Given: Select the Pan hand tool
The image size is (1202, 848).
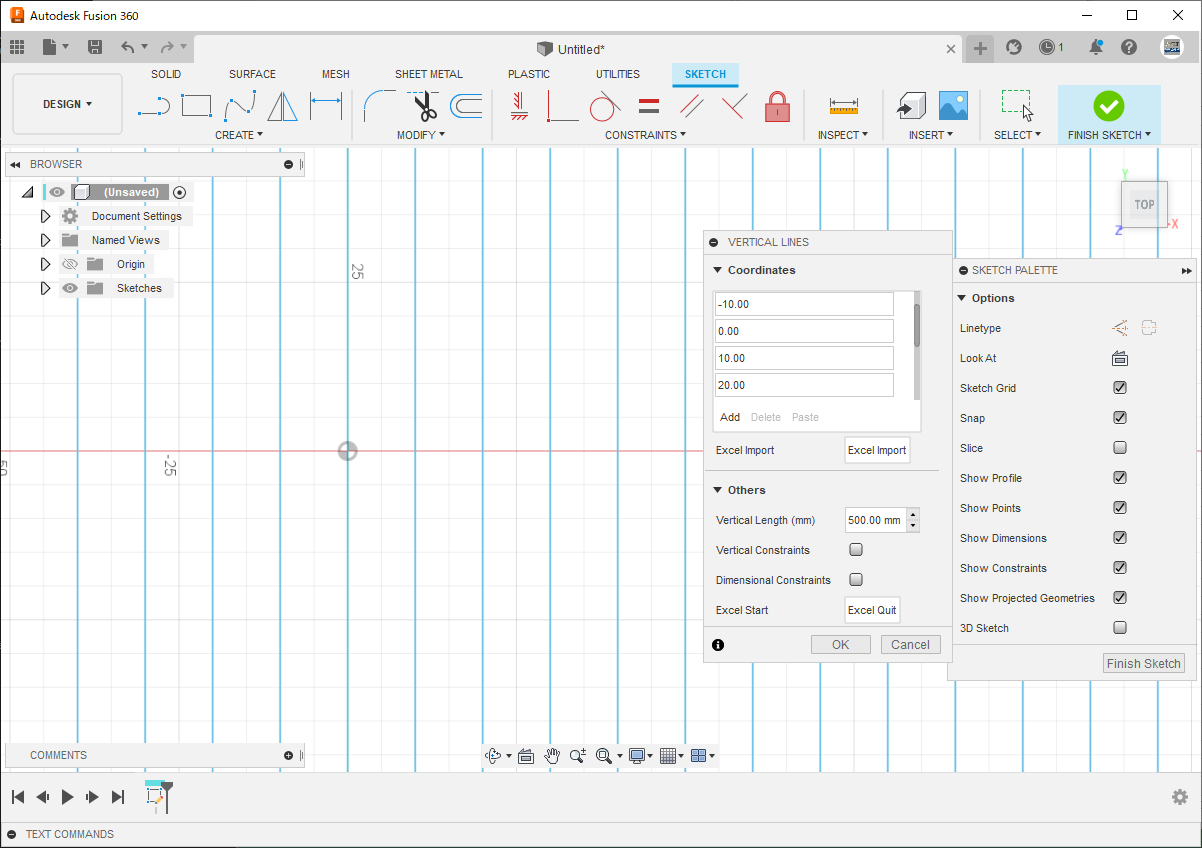Looking at the screenshot, I should [552, 756].
